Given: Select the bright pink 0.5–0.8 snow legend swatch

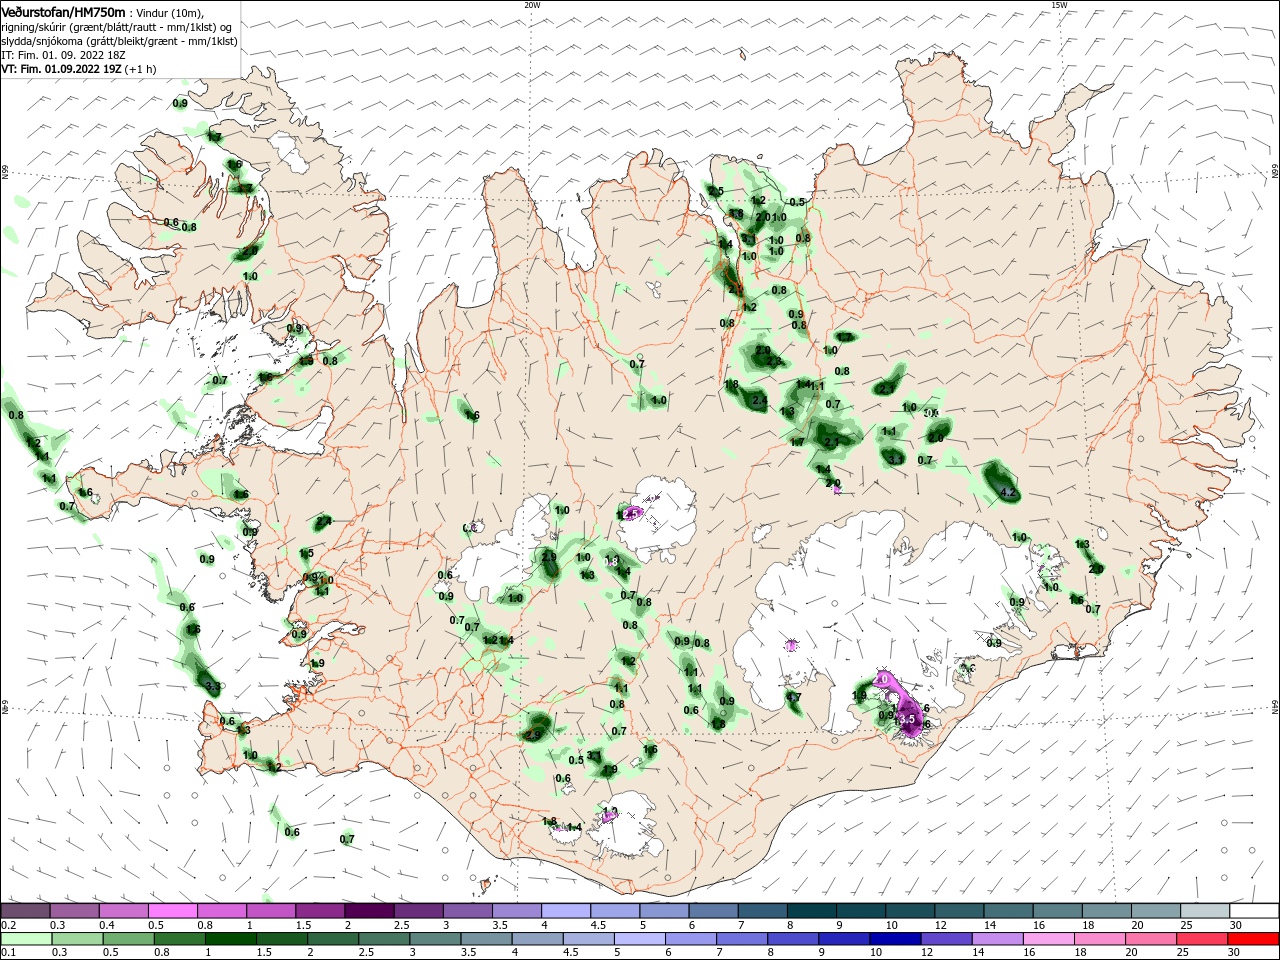Looking at the screenshot, I should 172,911.
